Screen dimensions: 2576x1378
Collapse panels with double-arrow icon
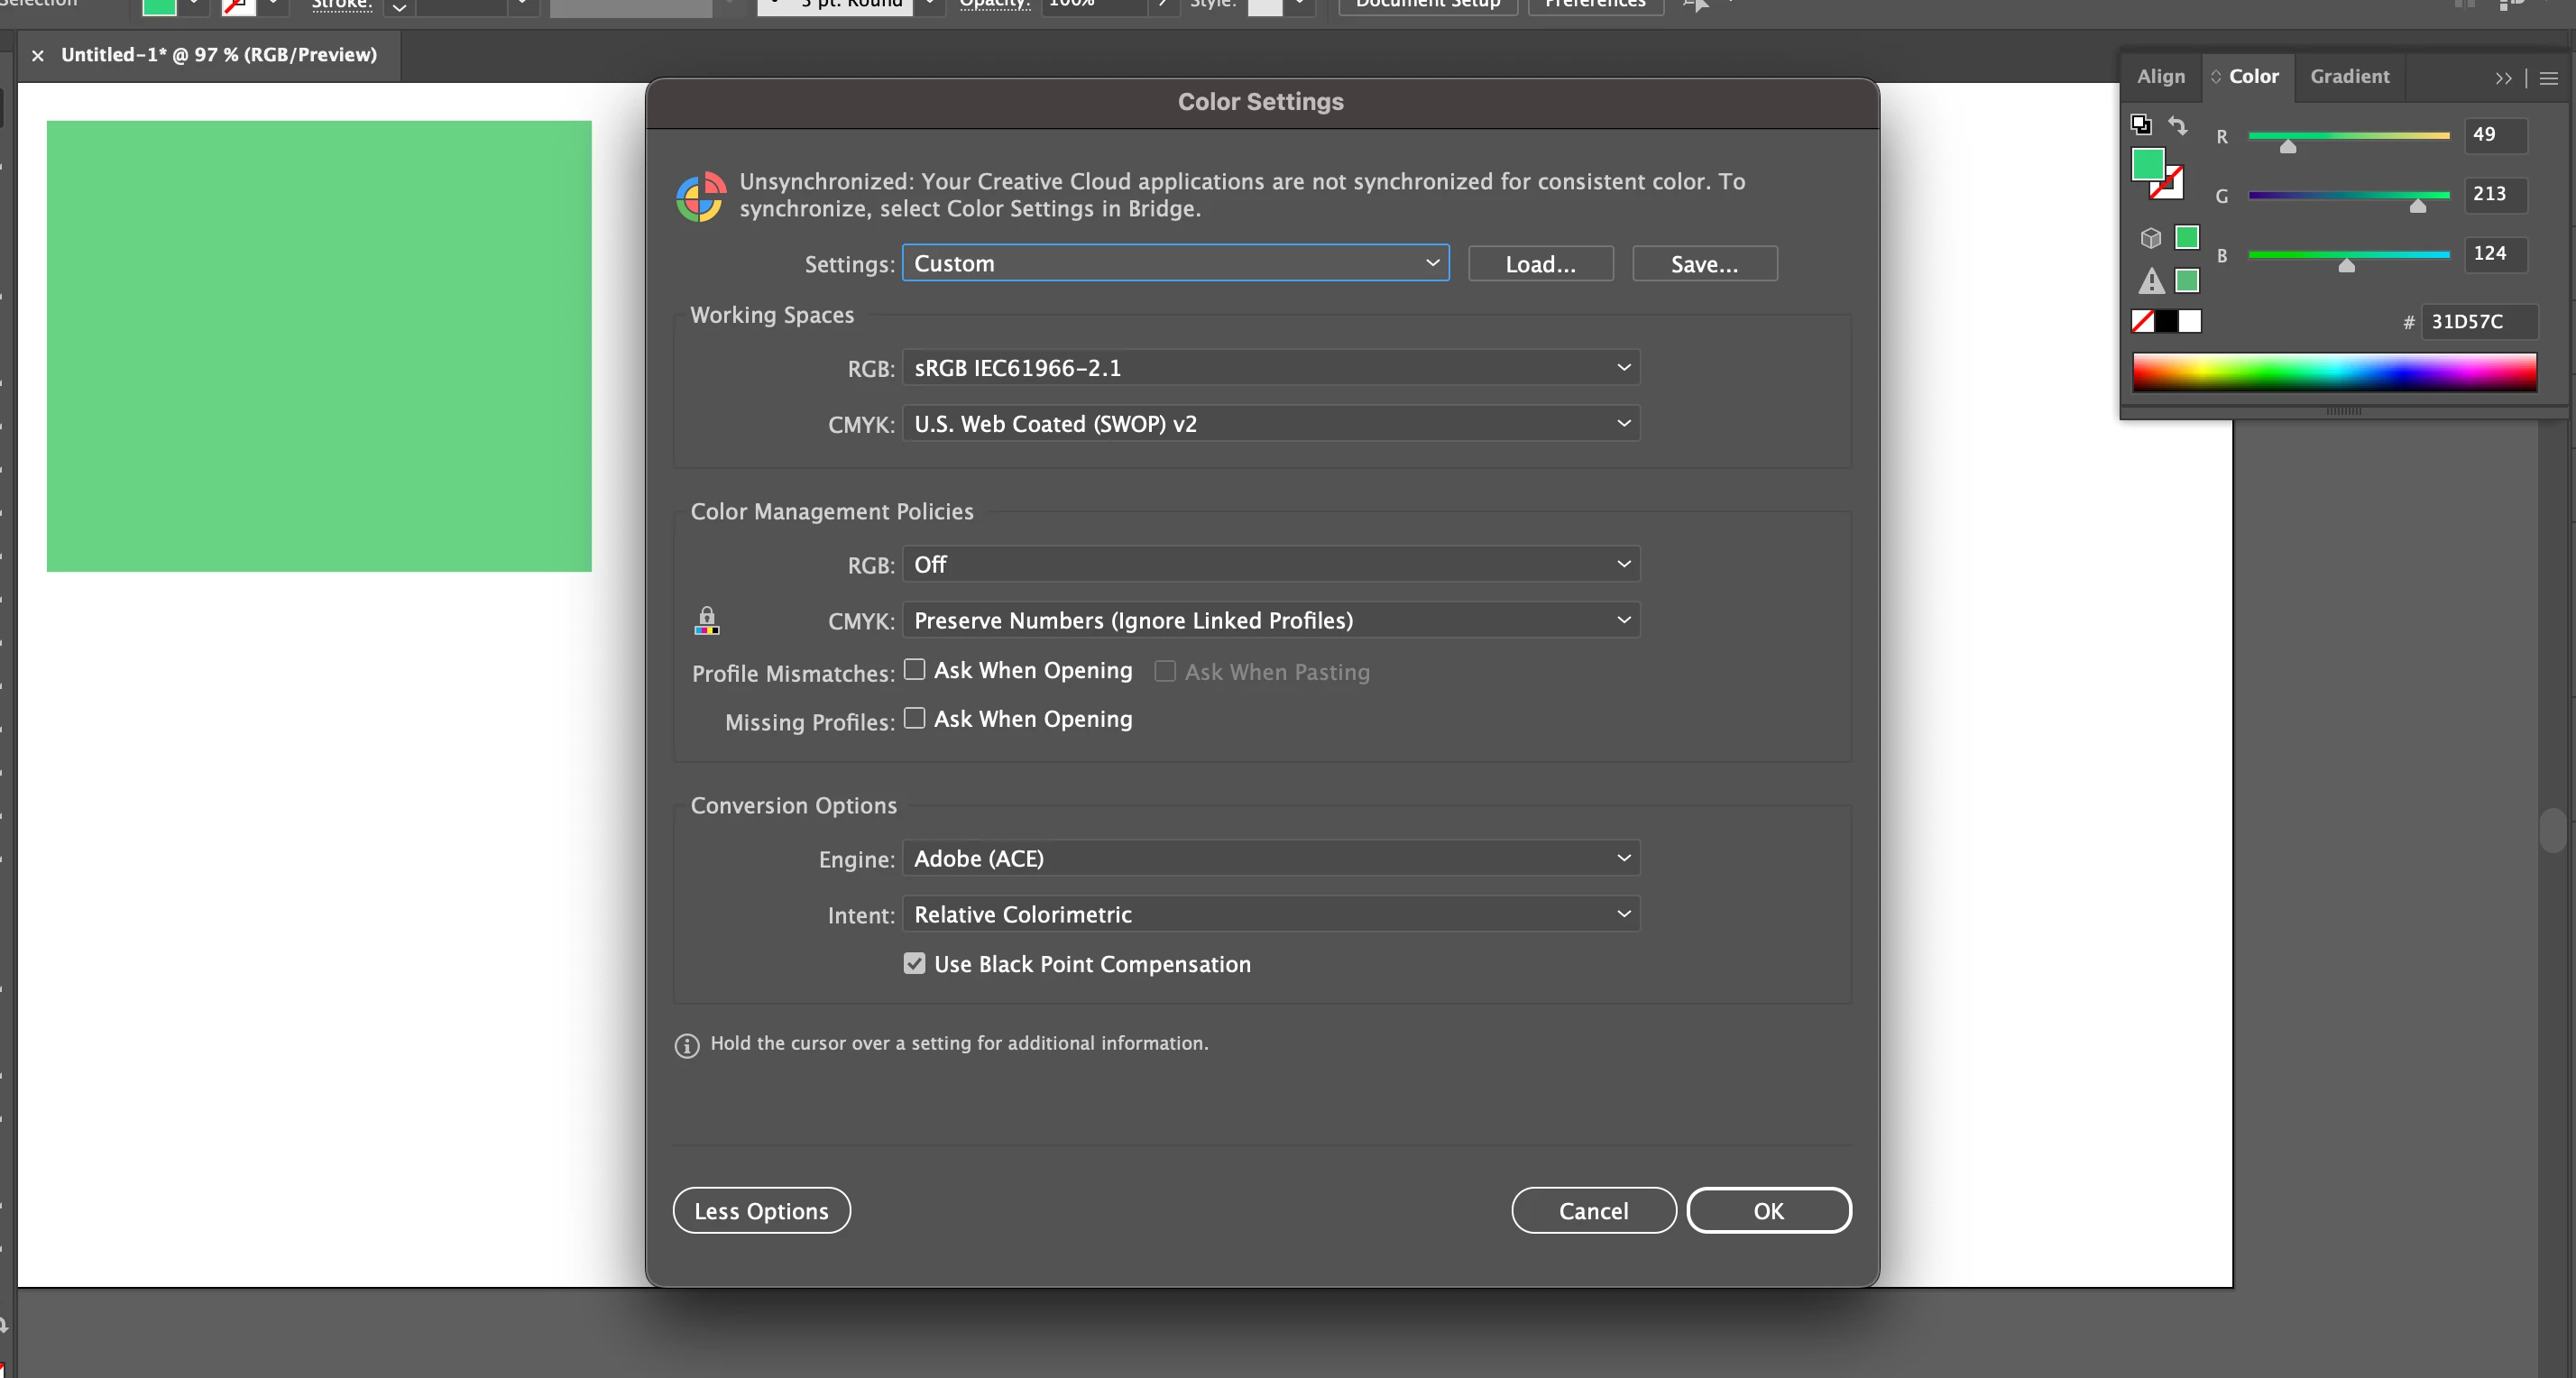[x=2503, y=78]
